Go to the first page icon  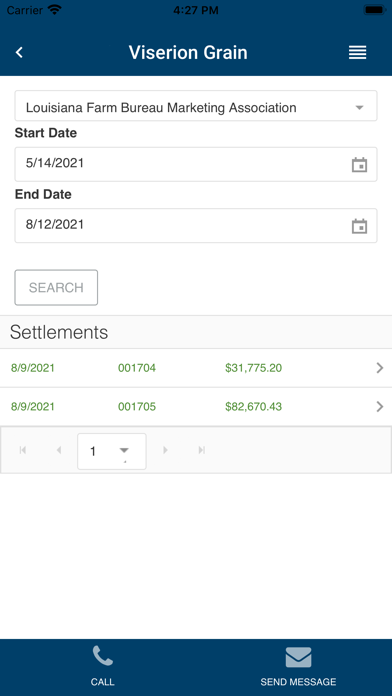[x=23, y=451]
